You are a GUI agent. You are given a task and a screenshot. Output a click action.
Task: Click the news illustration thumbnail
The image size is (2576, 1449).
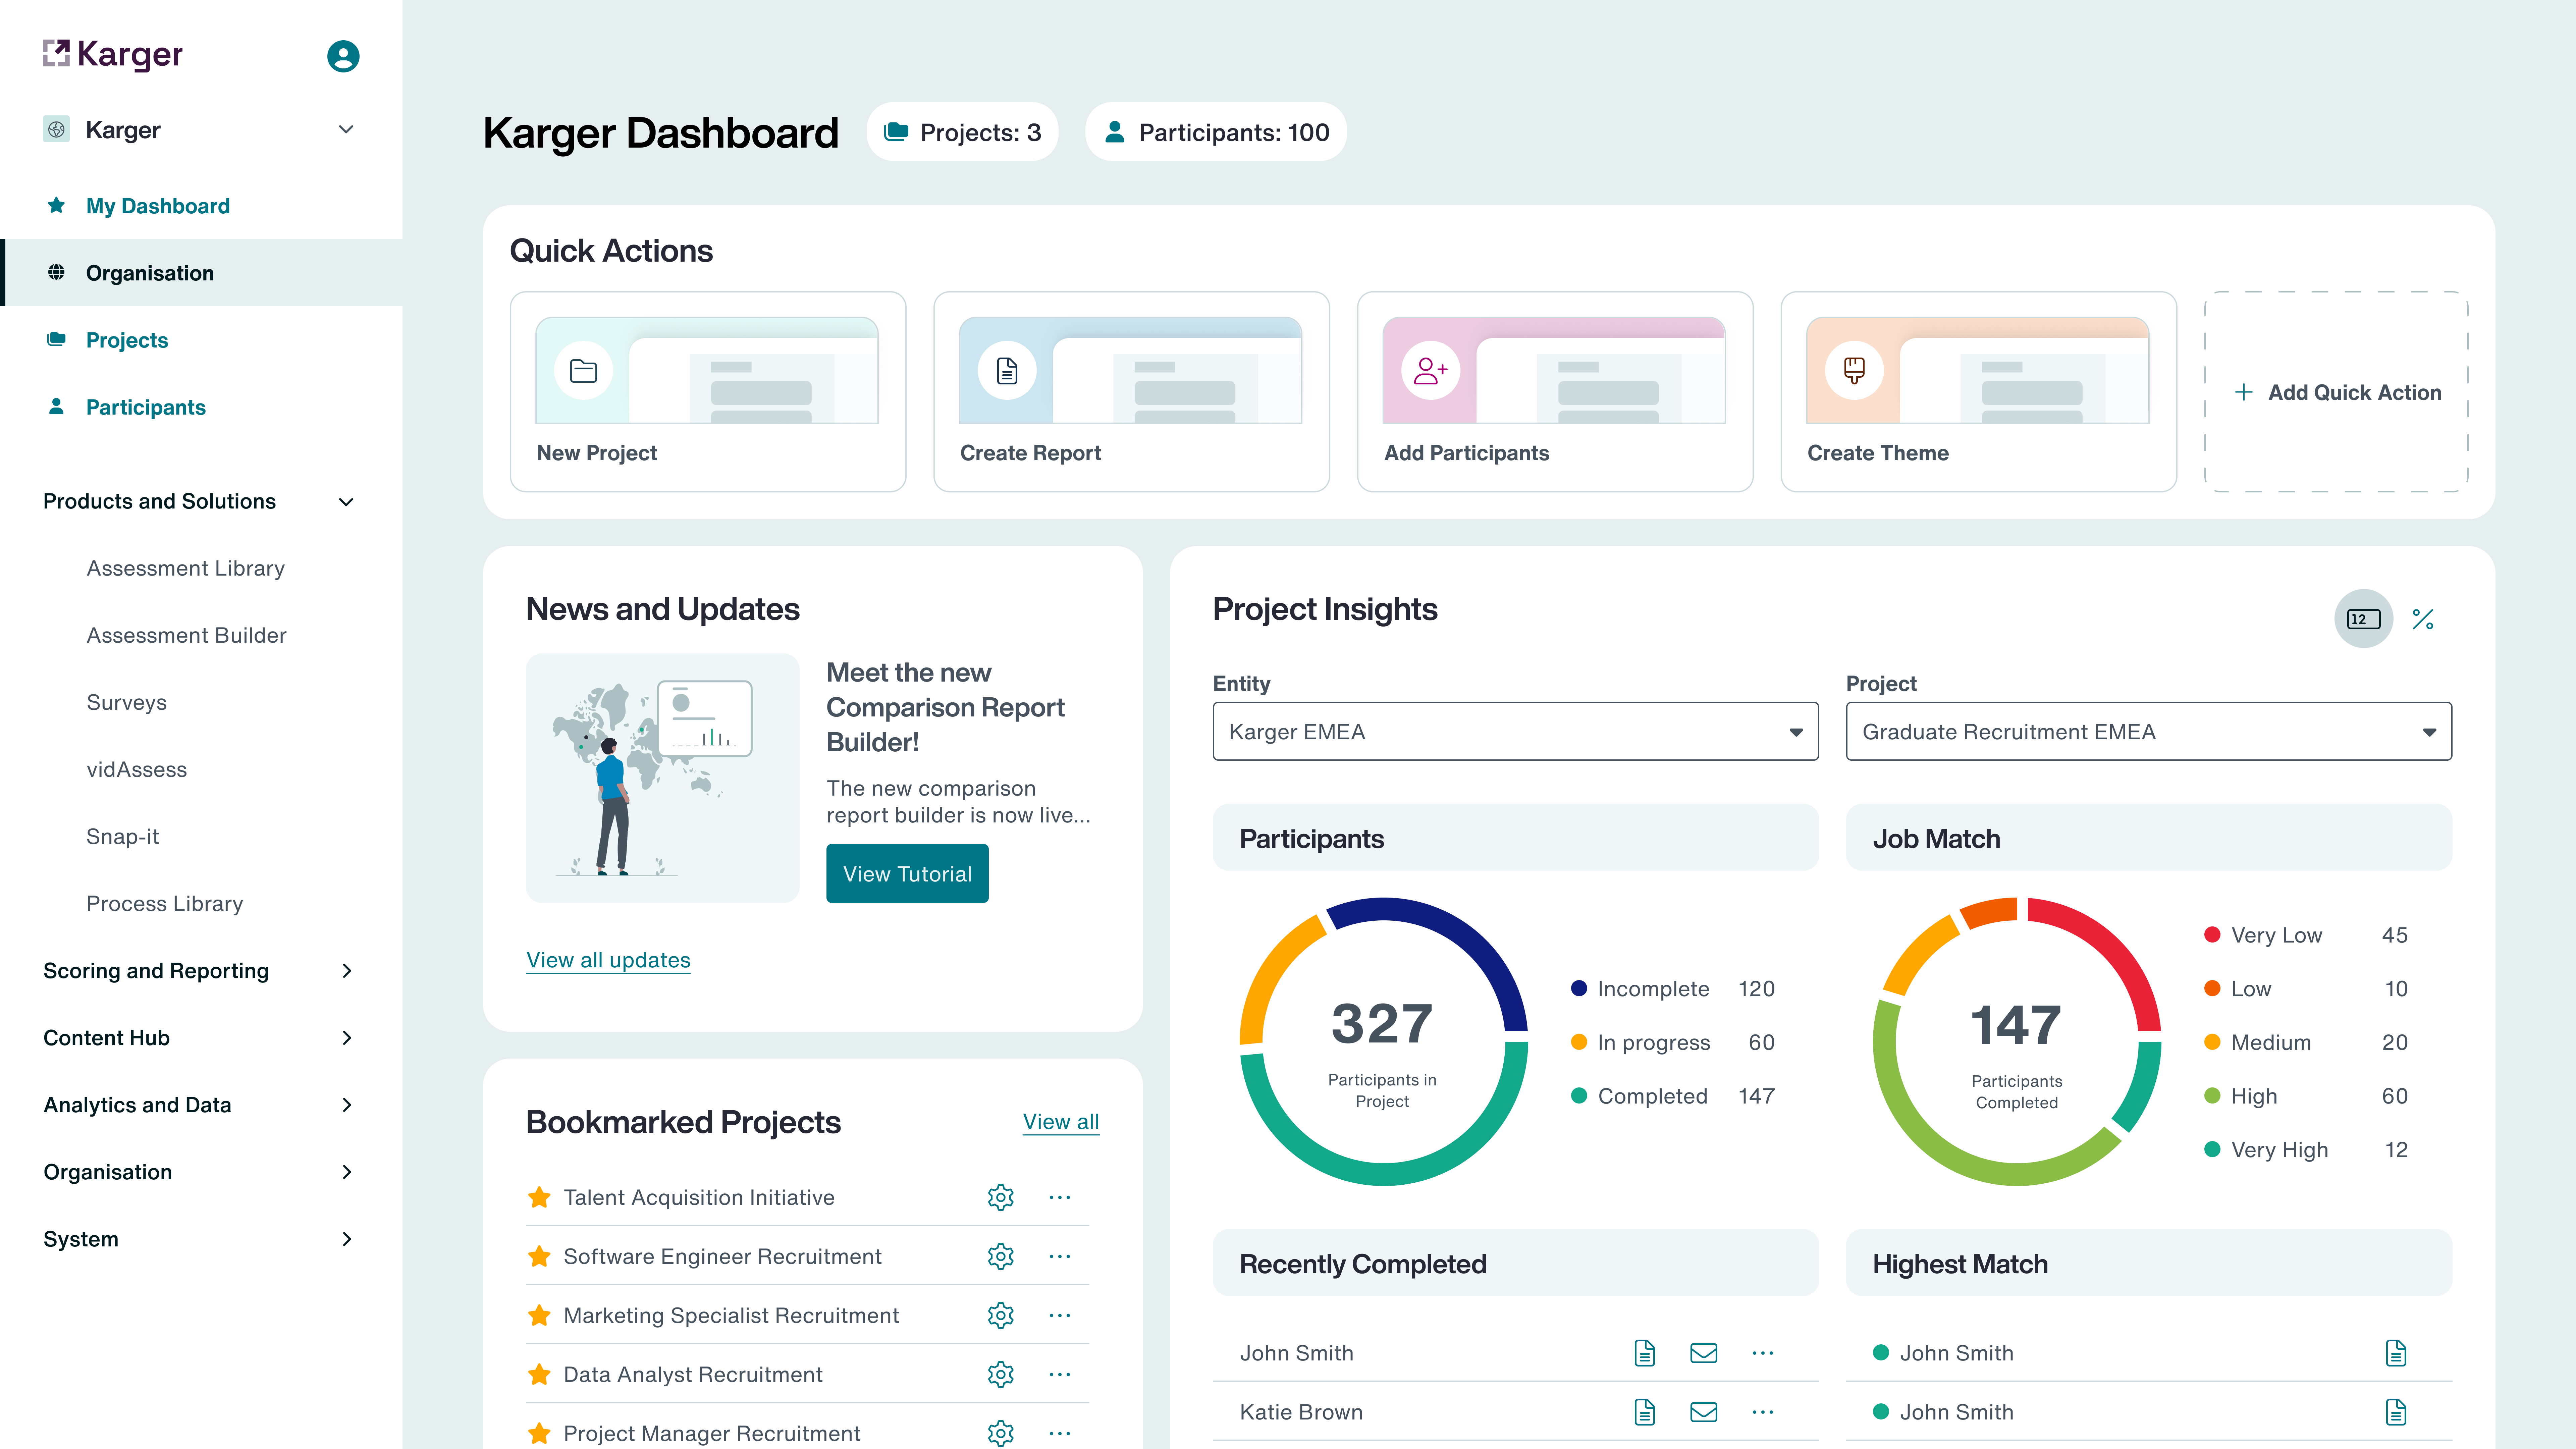pos(662,778)
